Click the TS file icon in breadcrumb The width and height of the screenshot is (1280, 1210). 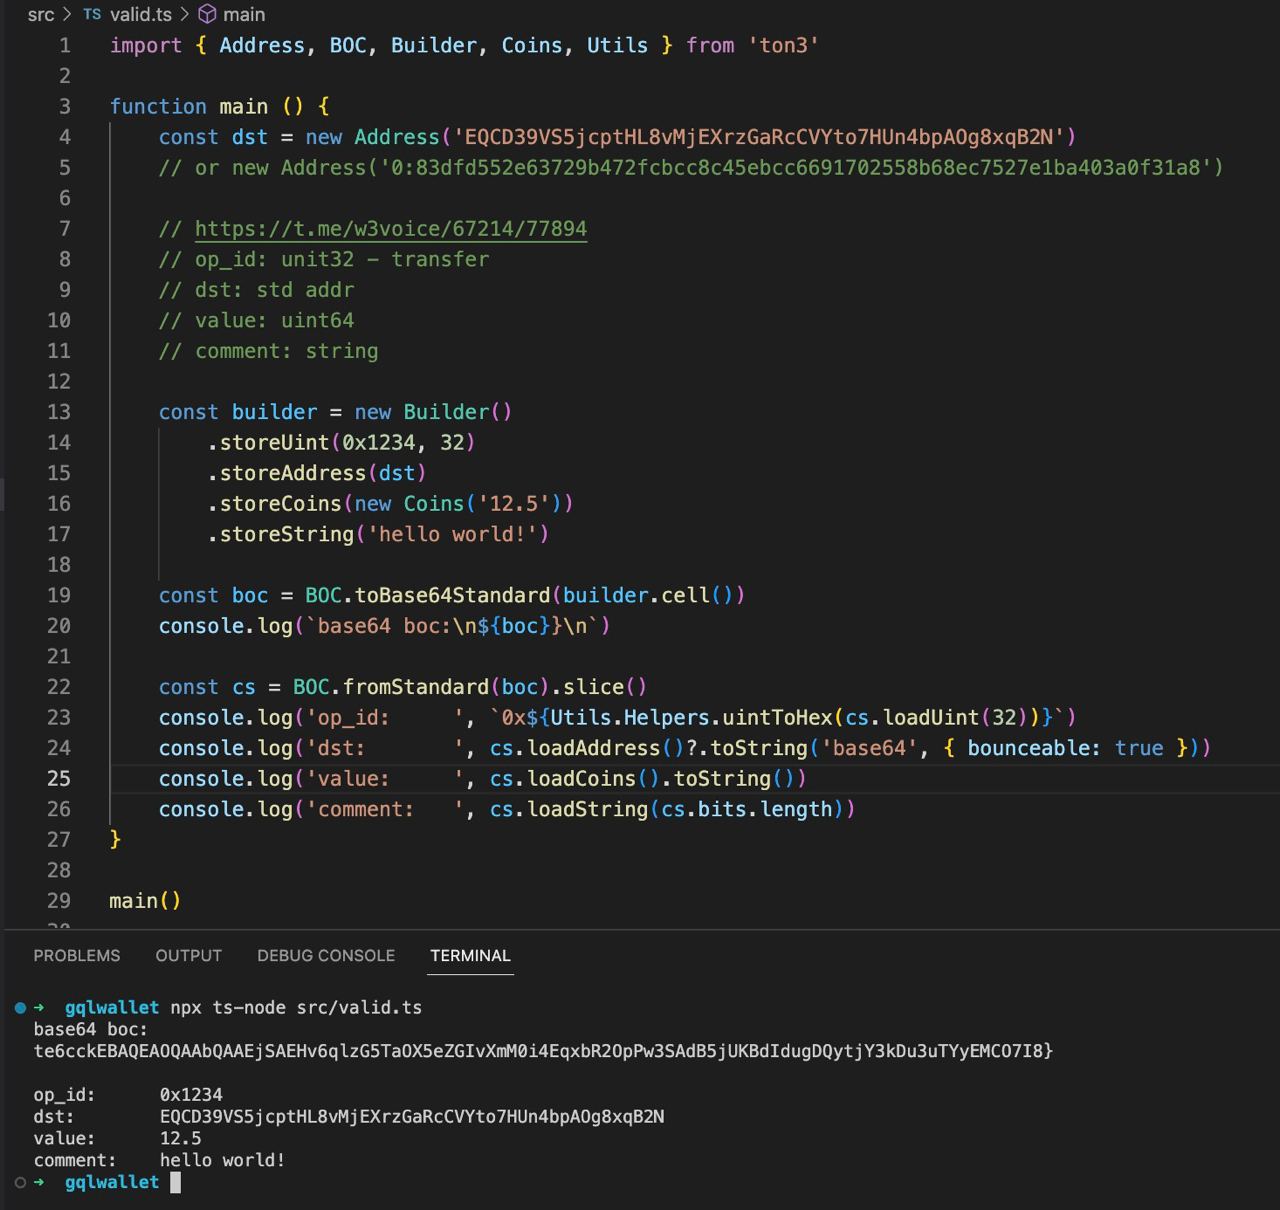pos(92,14)
